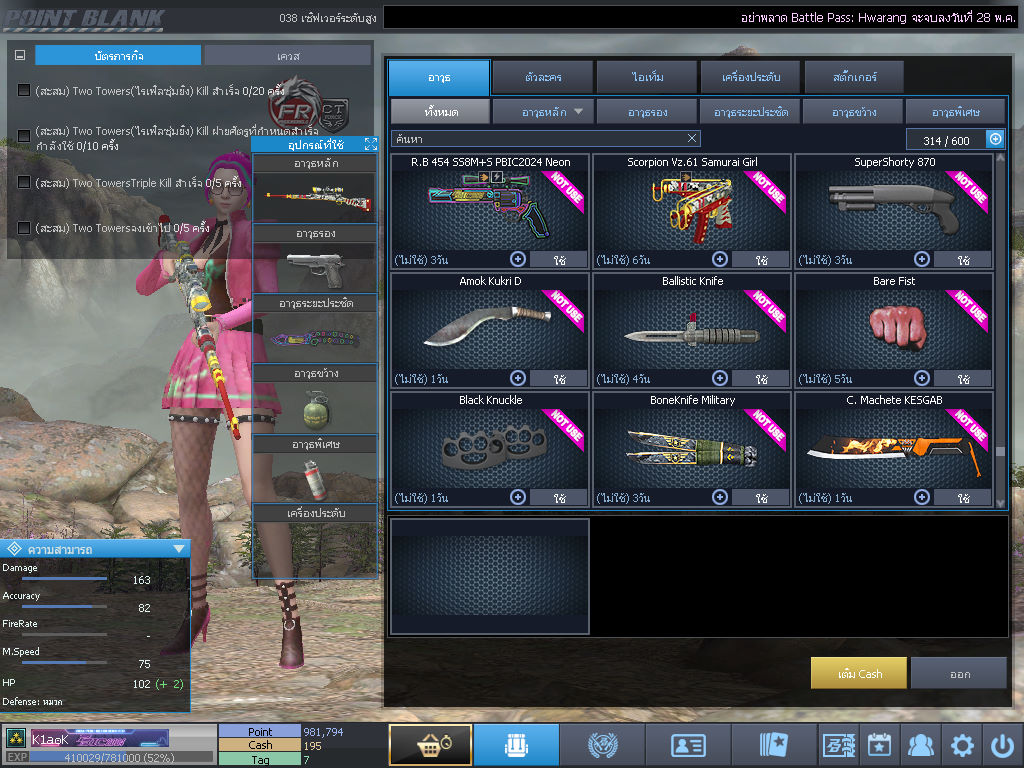Select the equipped grenade slot thumbnail

tap(315, 408)
